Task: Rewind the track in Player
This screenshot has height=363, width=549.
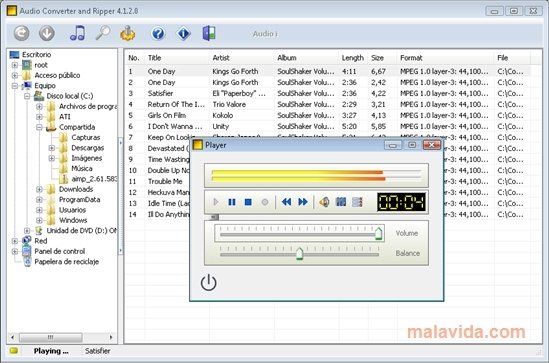Action: pos(286,202)
